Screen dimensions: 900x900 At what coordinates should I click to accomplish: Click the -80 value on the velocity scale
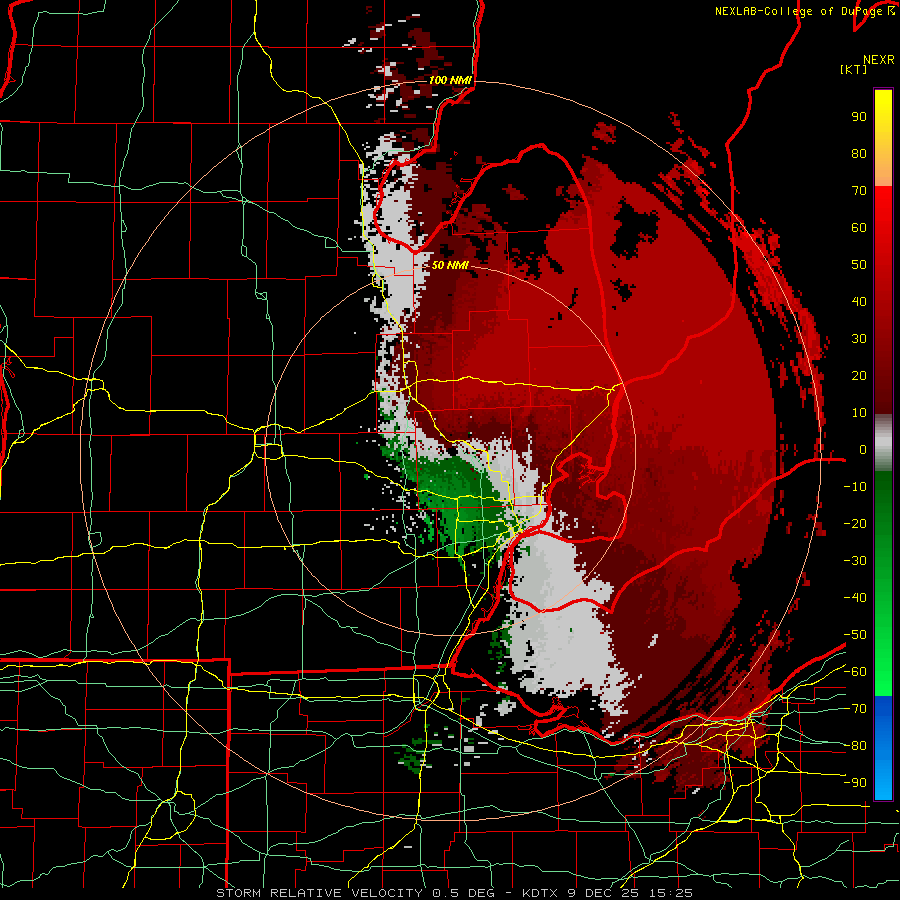pyautogui.click(x=855, y=746)
